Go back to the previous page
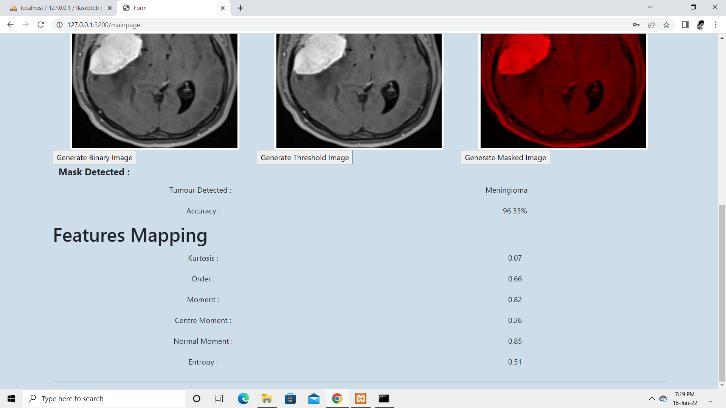This screenshot has width=726, height=408. click(x=11, y=25)
